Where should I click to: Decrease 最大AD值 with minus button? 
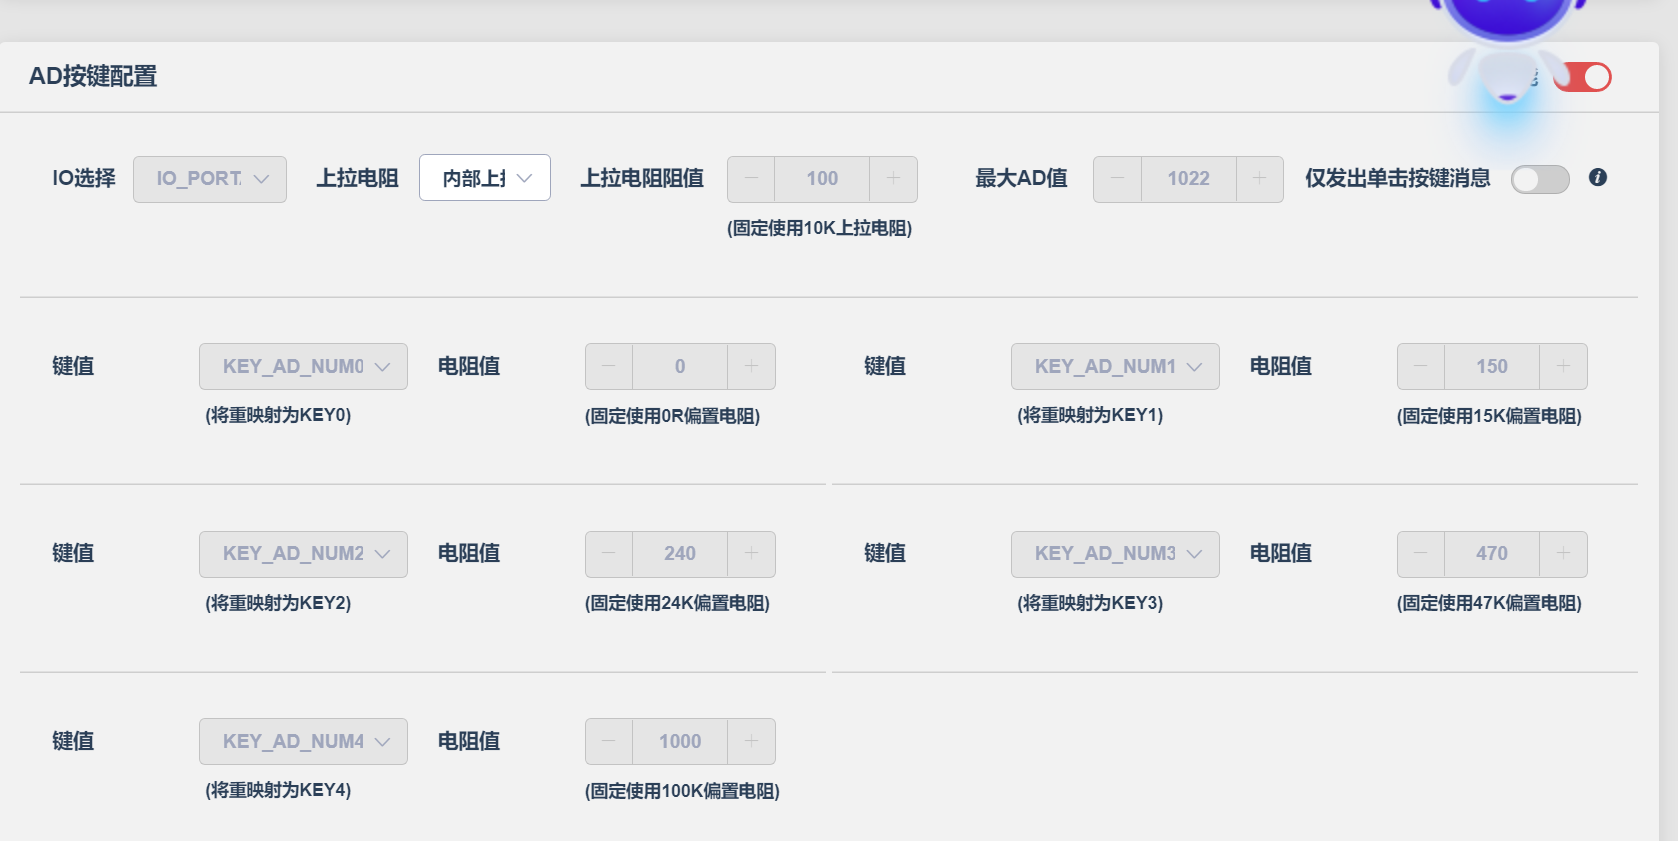pos(1117,179)
